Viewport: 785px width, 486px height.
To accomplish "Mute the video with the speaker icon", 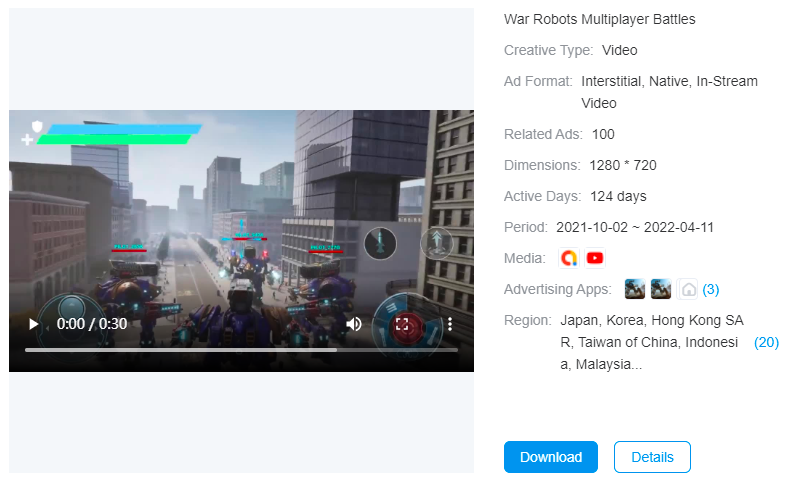I will pyautogui.click(x=354, y=324).
